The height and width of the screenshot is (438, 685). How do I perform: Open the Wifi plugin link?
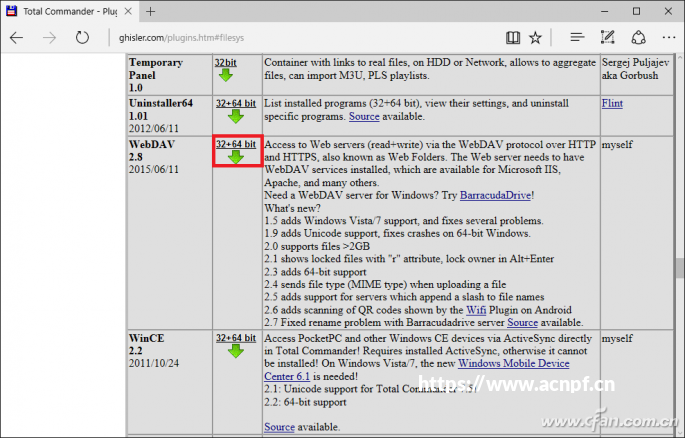click(476, 310)
